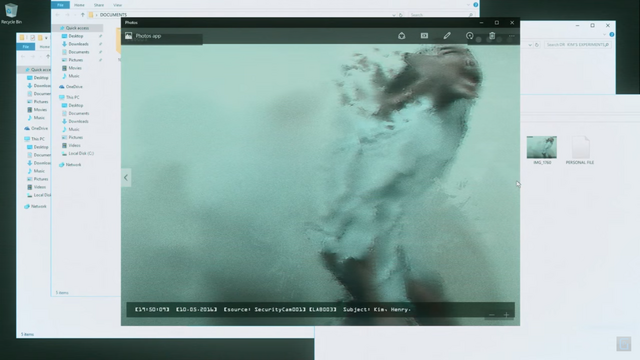Minimize the Dr. Kim's Experiments window
Viewport: 640px width, 360px height.
(x=577, y=25)
